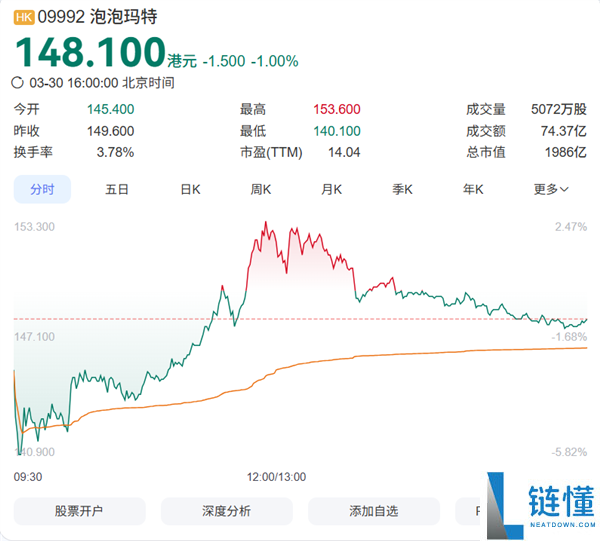The height and width of the screenshot is (541, 600).
Task: Click the 最低 value 140.100
Action: click(x=337, y=131)
